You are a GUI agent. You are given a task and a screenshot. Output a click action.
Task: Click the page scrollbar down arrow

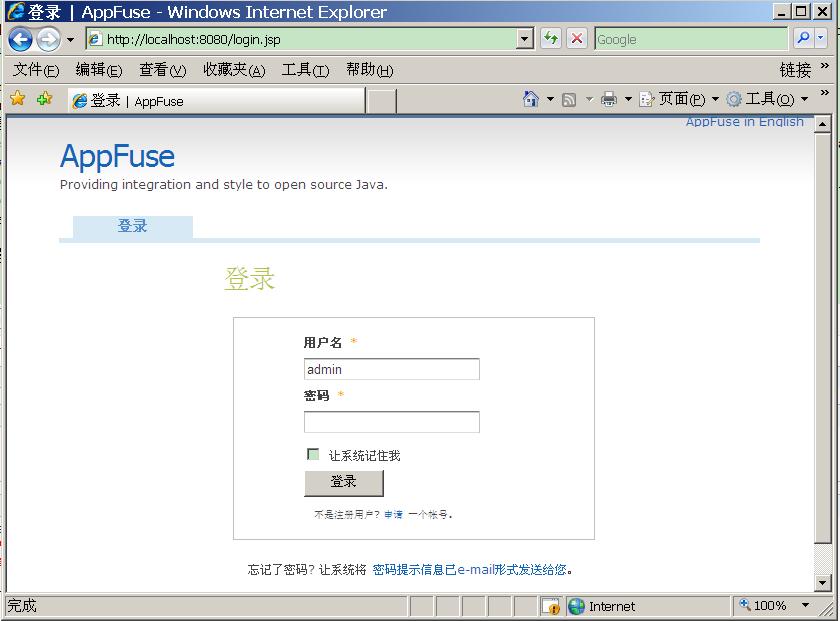(x=822, y=582)
